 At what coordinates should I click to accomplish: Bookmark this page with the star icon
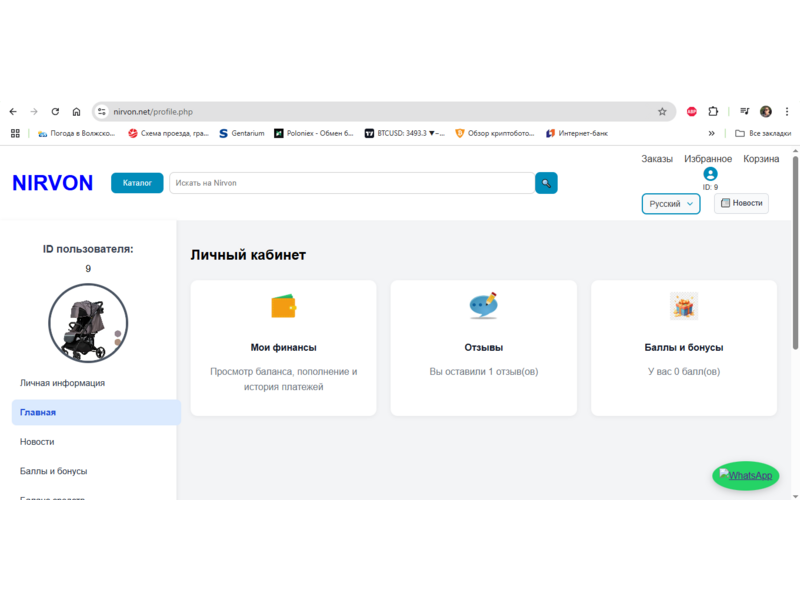[662, 112]
